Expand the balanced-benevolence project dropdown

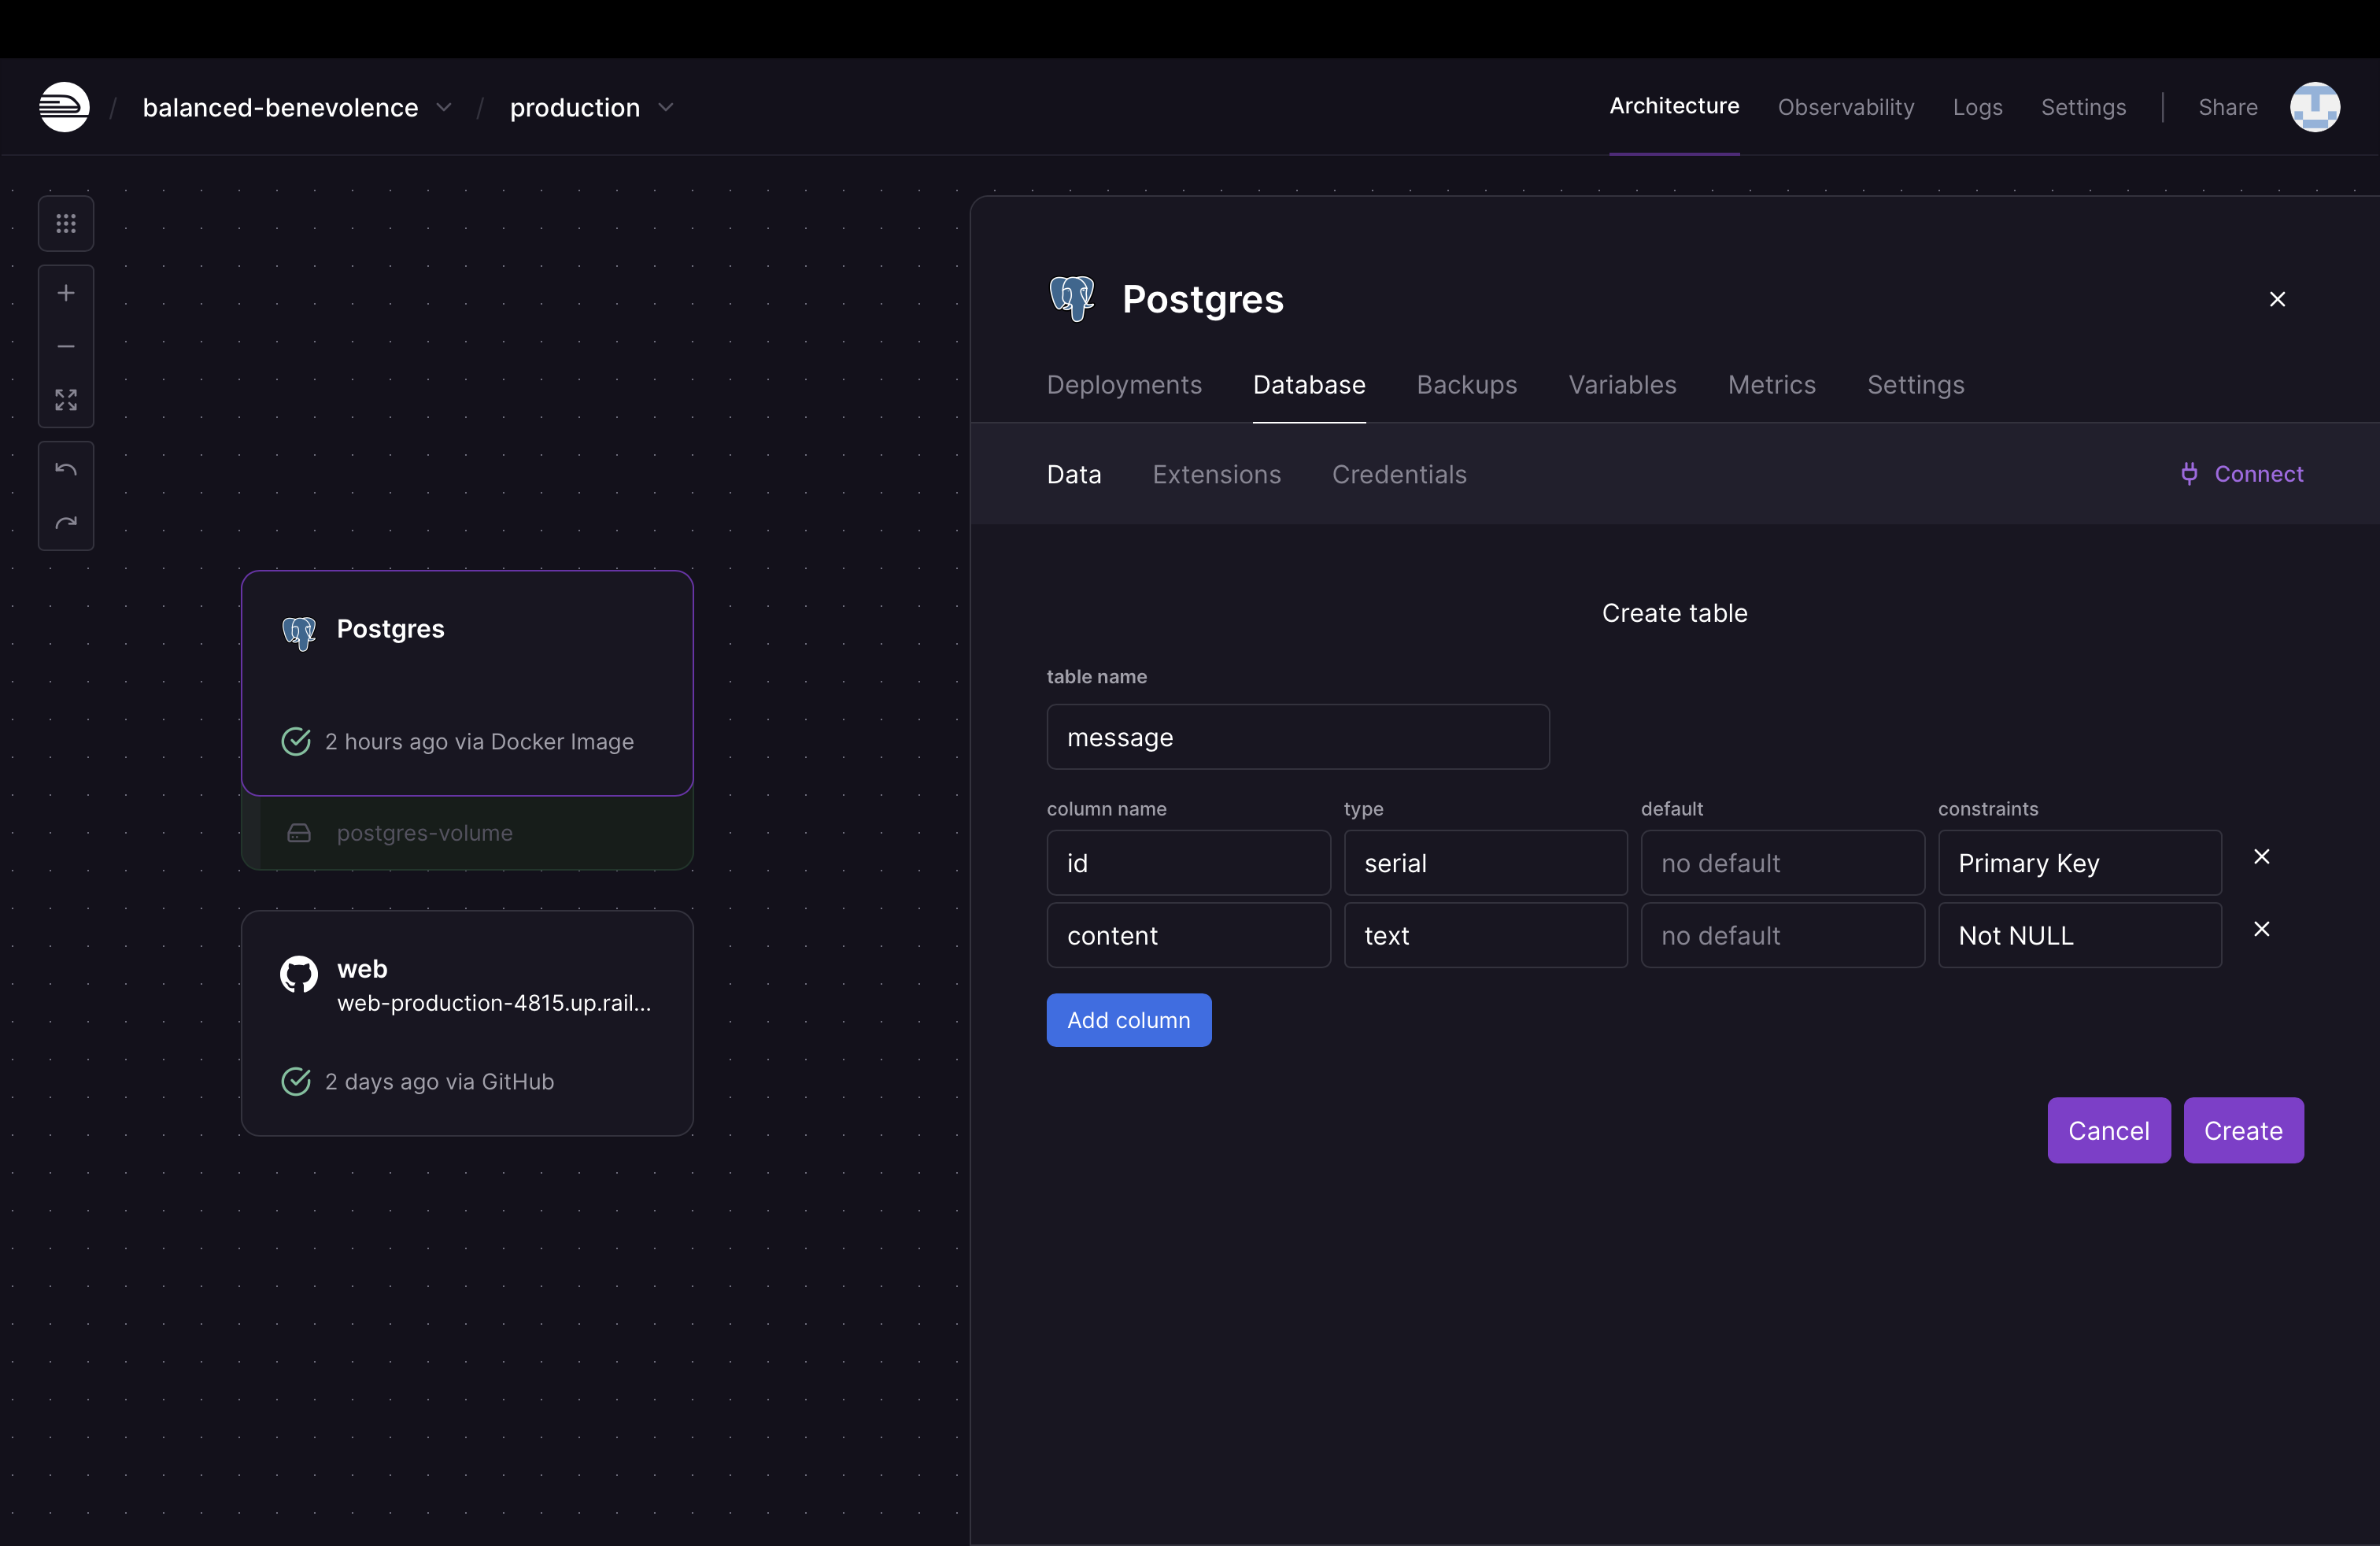(x=444, y=107)
